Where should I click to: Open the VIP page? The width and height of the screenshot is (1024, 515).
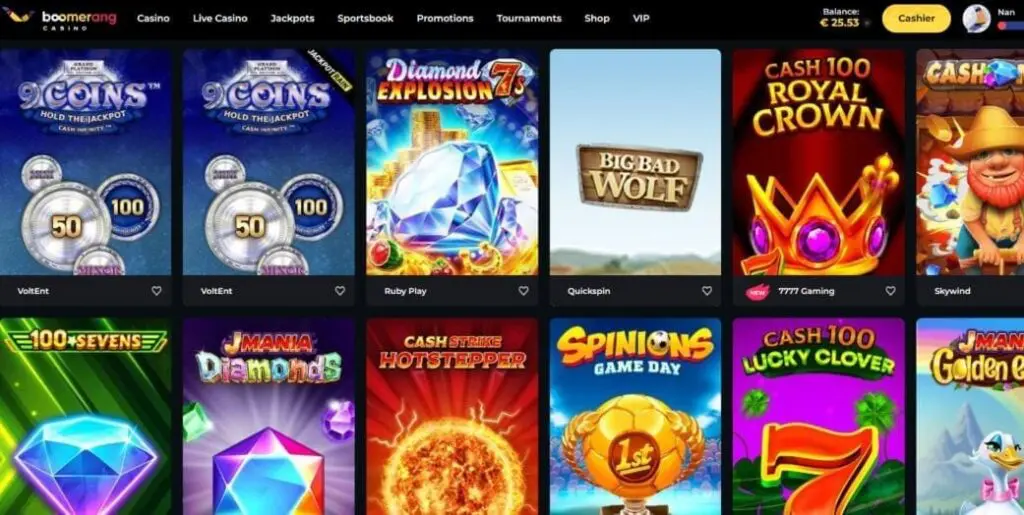pos(641,18)
